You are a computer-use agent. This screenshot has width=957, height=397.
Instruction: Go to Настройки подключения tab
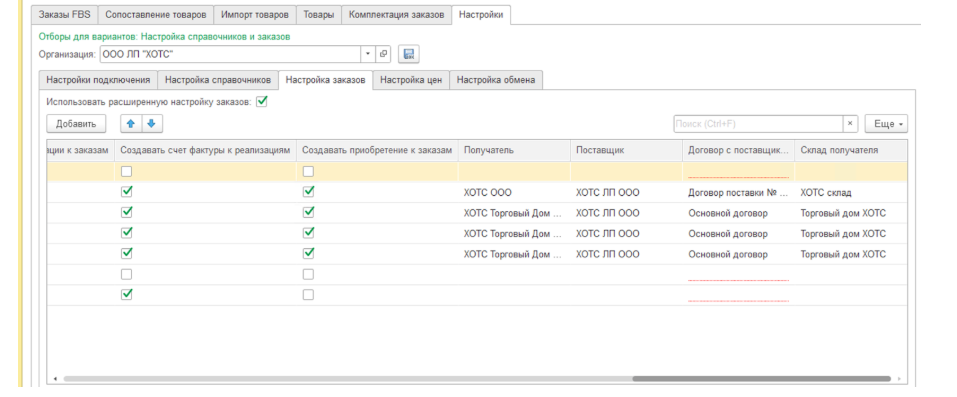[x=98, y=80]
